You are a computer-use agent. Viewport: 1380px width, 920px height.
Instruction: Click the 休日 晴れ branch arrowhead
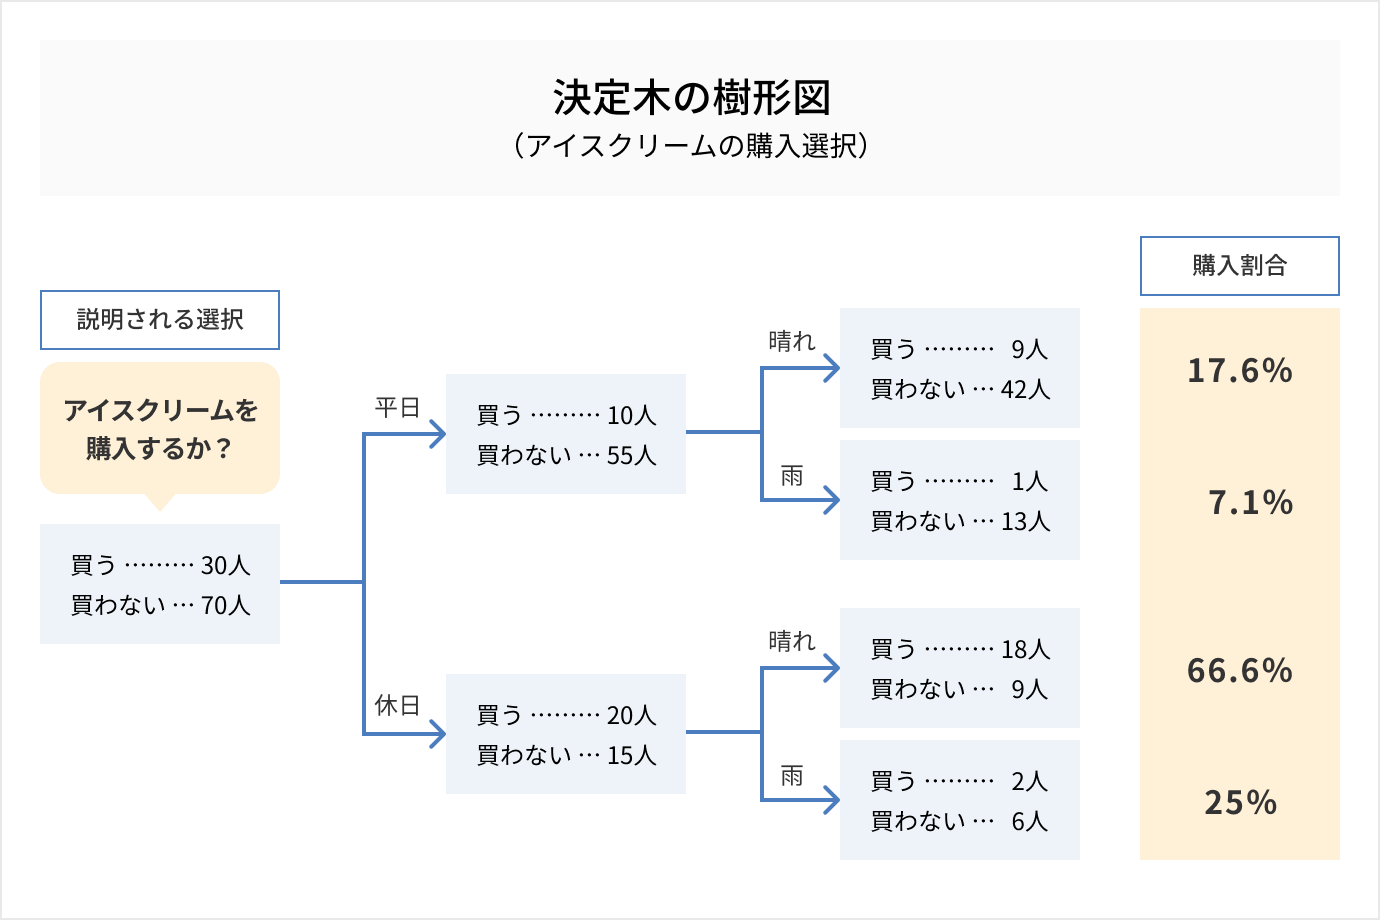832,668
